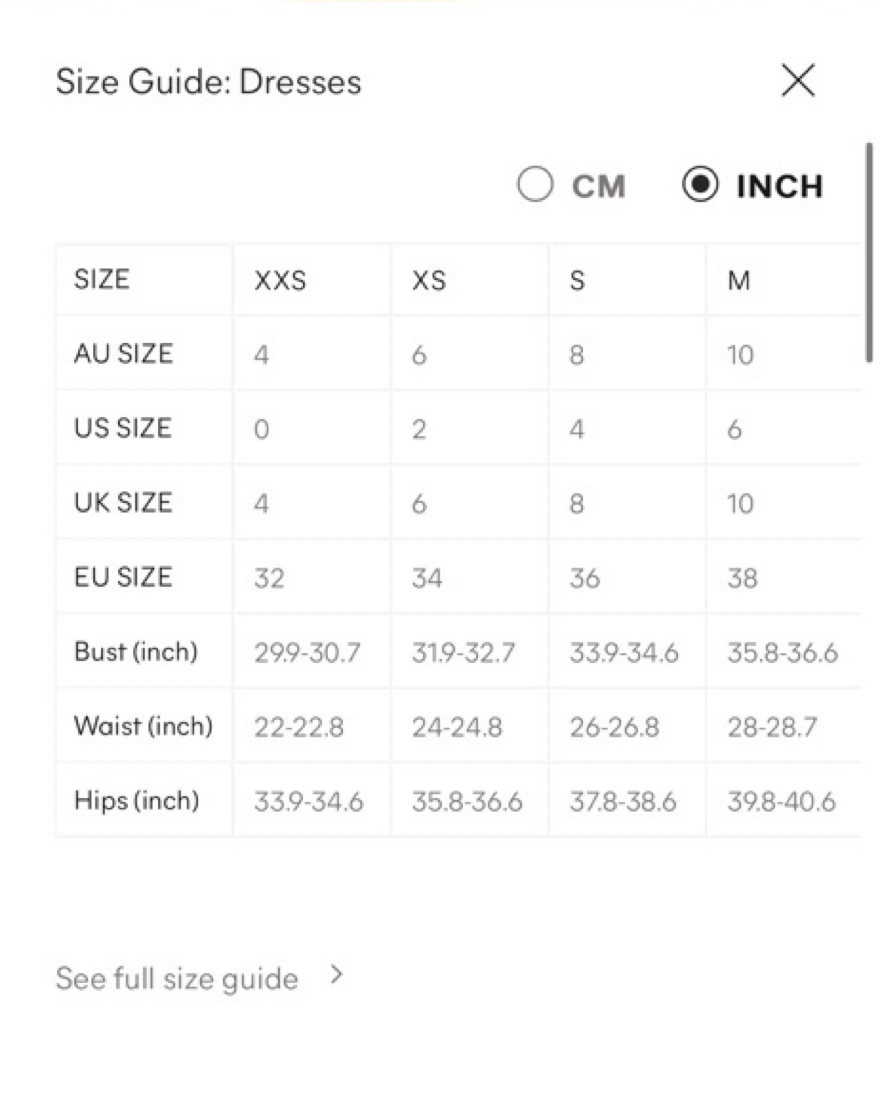Screen dimensions: 880x1099
Task: Close the size guide with the X icon
Action: coord(798,80)
